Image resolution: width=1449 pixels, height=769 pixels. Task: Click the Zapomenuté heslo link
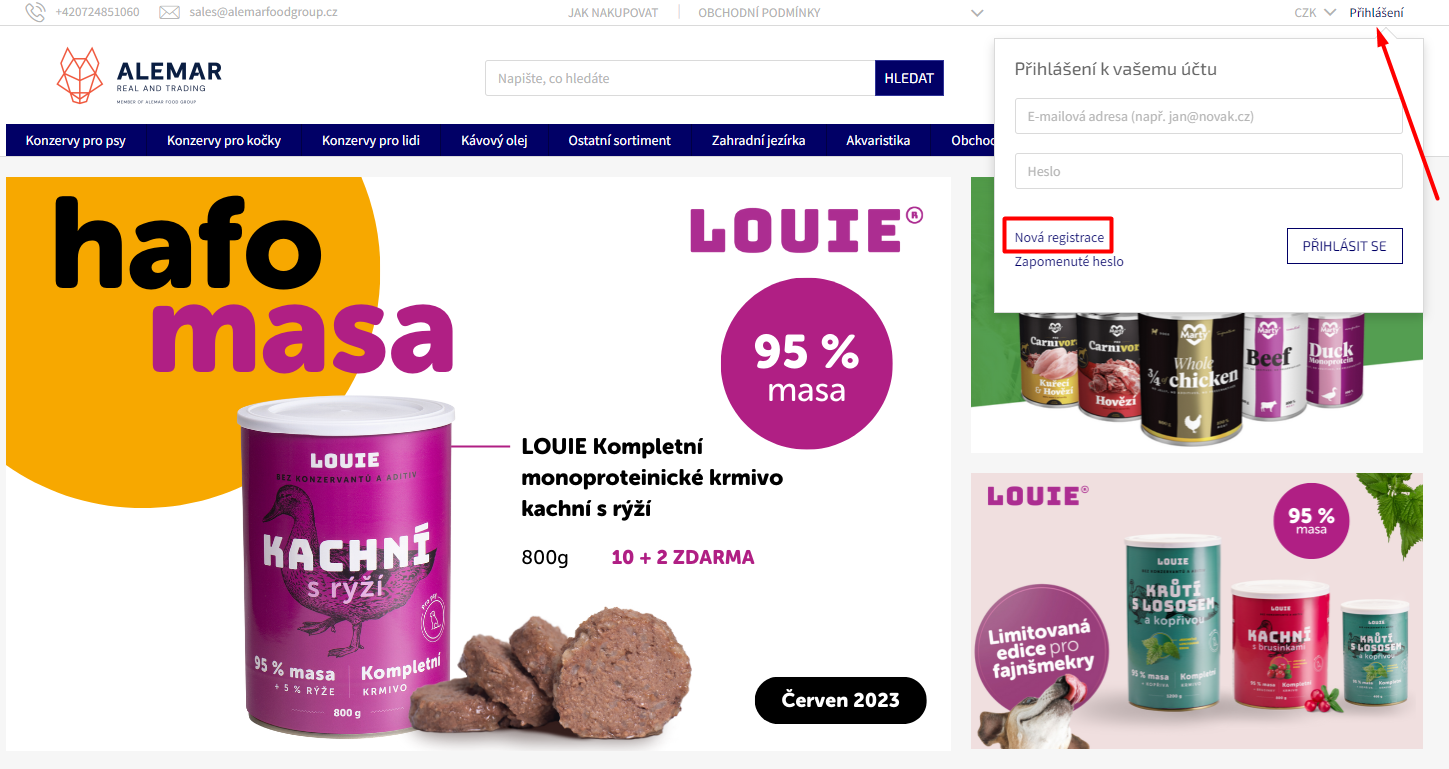click(1069, 261)
